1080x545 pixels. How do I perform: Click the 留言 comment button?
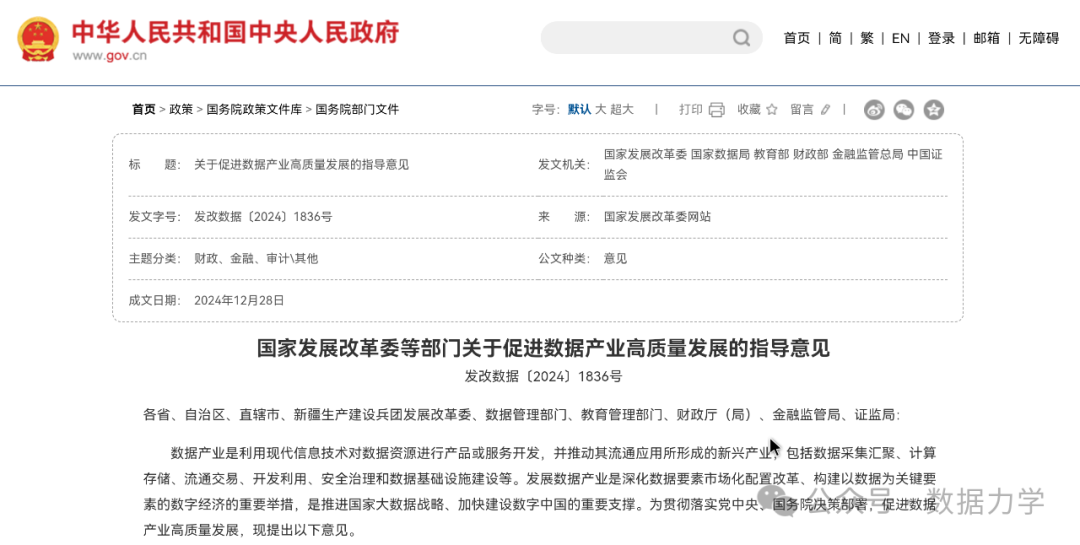(802, 109)
